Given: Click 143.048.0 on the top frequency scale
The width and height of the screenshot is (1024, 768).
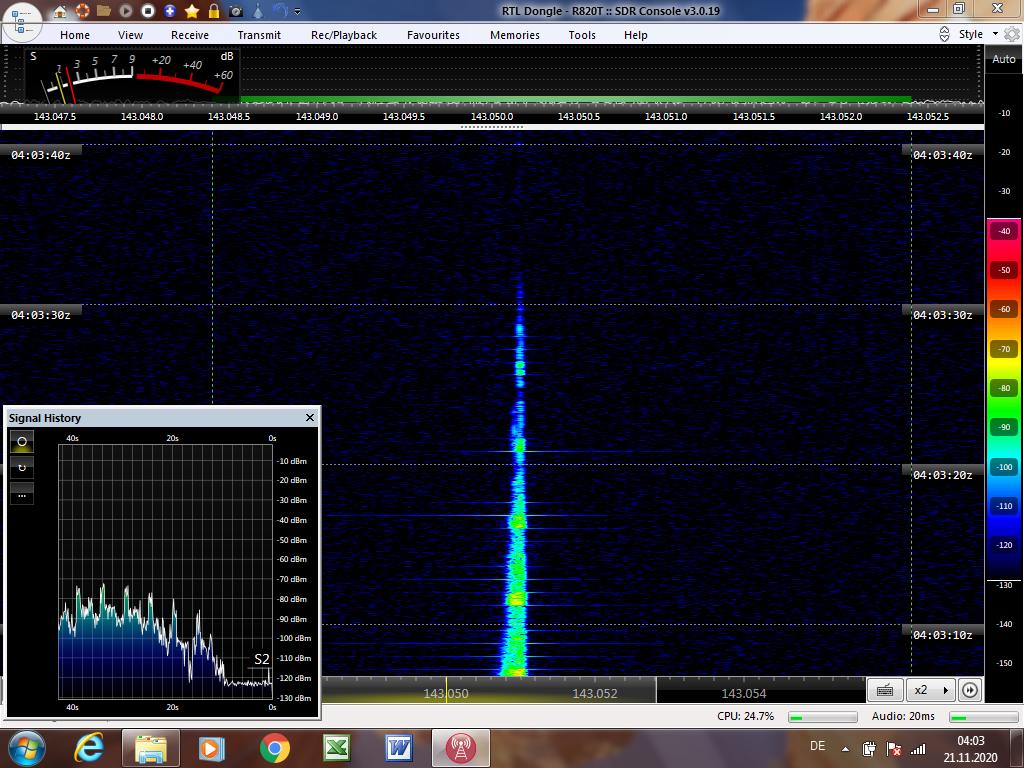Looking at the screenshot, I should 142,116.
